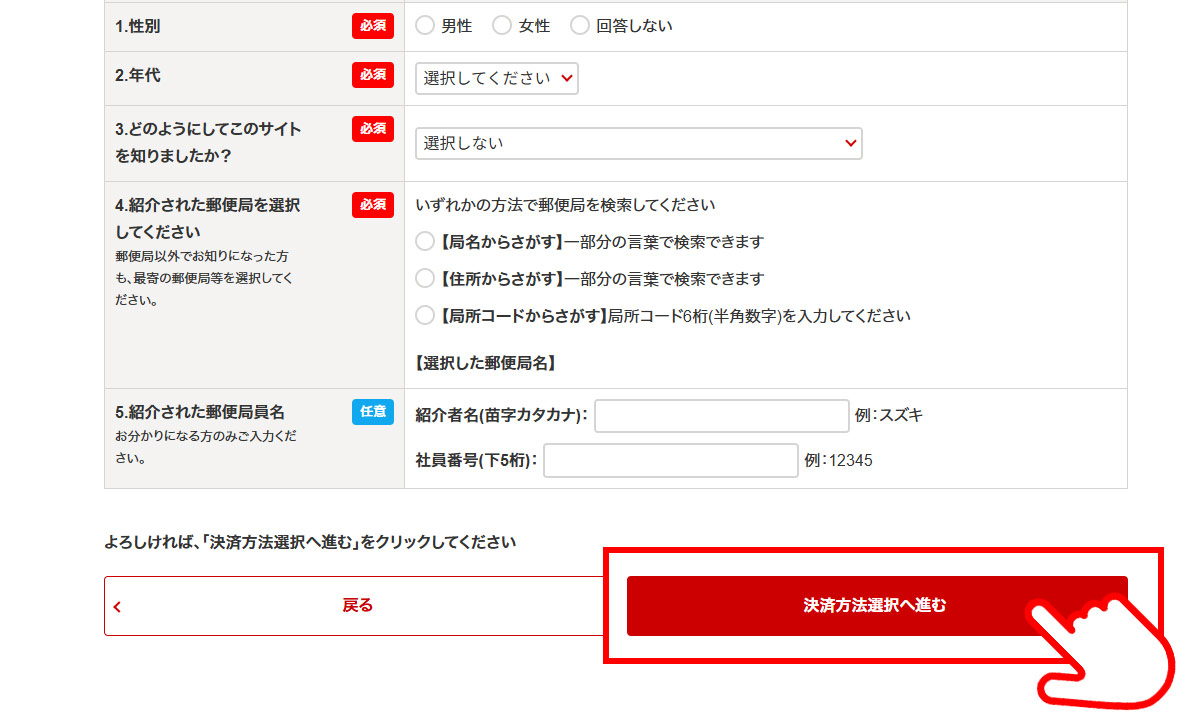Click the 必須 badge next to 年代

point(373,75)
